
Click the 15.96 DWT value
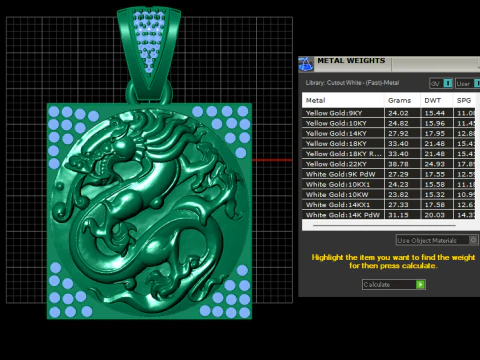point(435,123)
